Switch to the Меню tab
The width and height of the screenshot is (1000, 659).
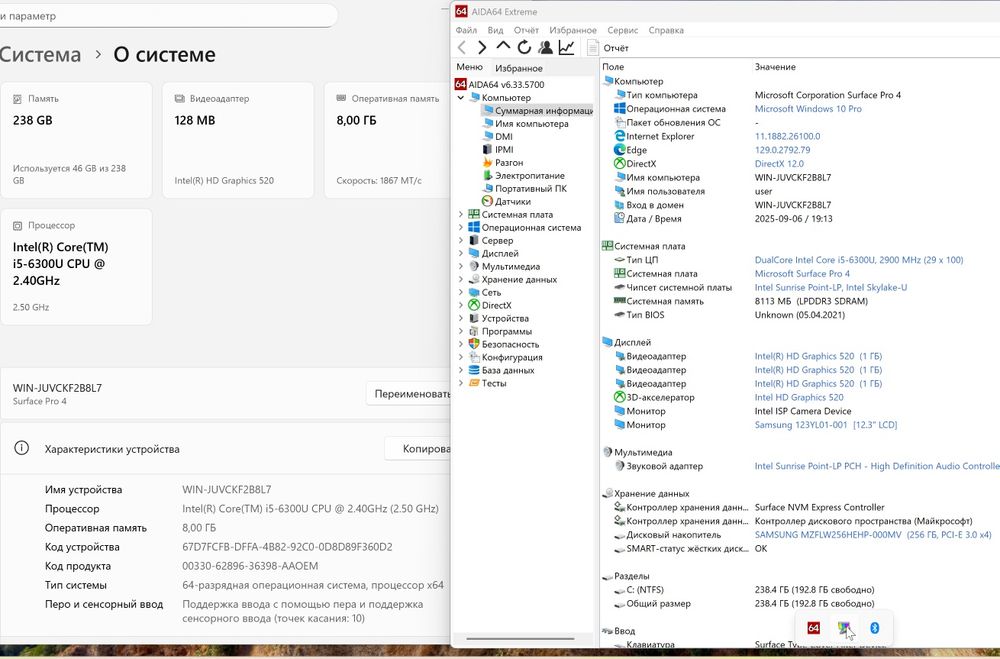(469, 67)
